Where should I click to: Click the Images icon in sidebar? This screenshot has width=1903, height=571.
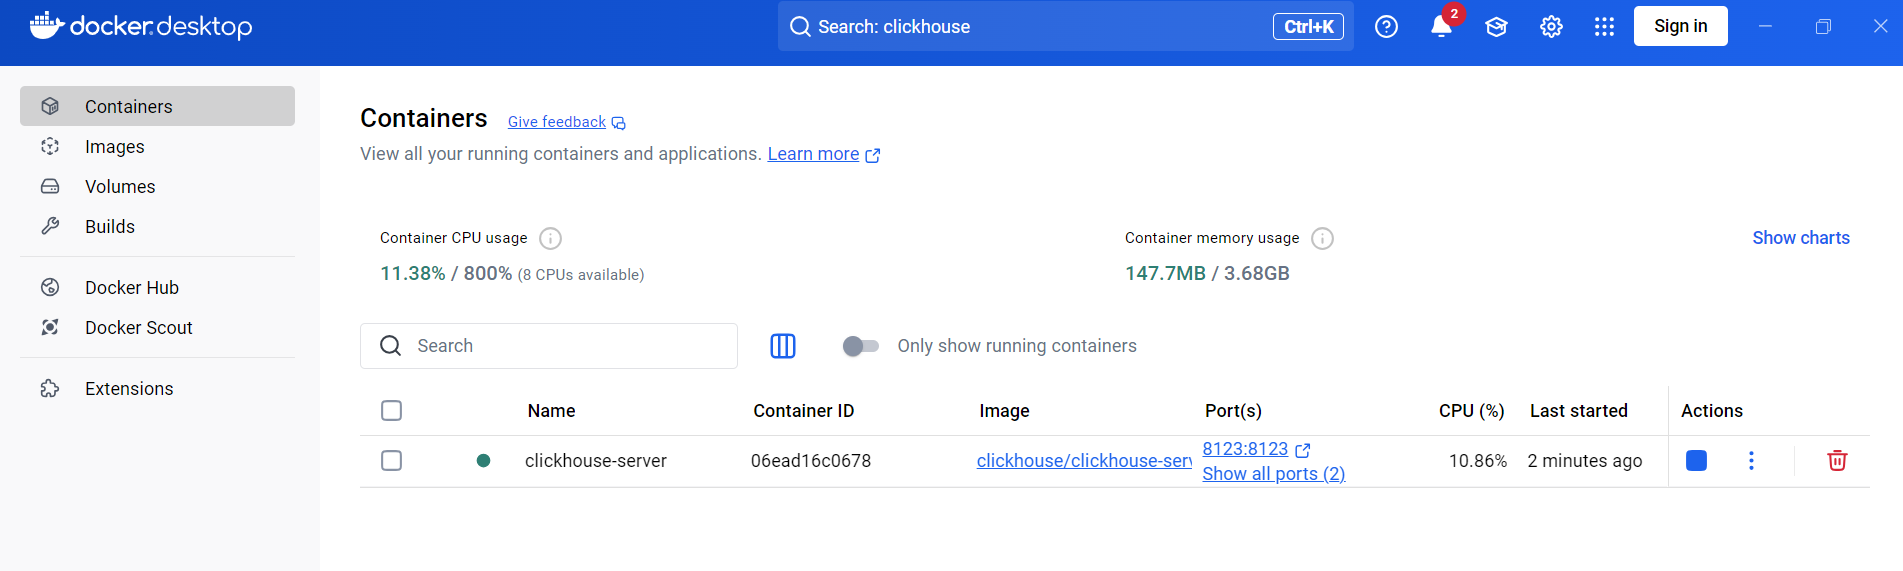[50, 146]
